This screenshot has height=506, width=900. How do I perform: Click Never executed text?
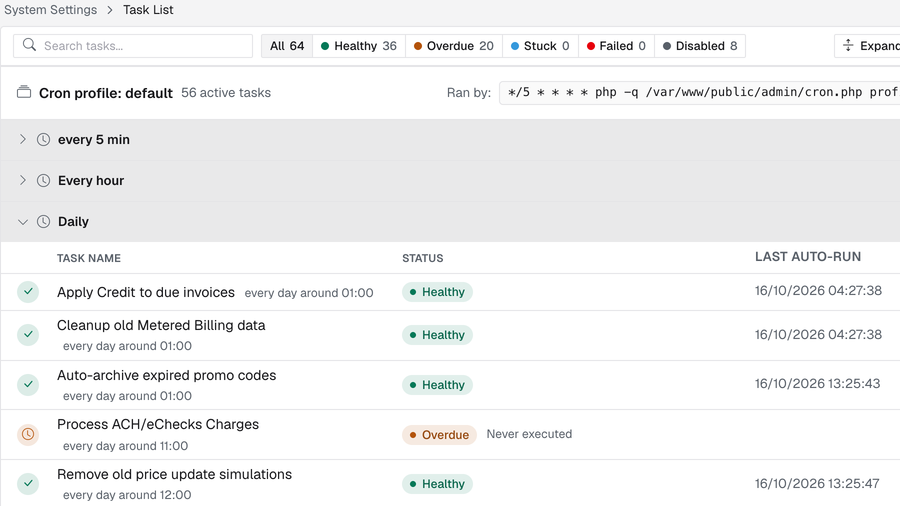tap(529, 434)
